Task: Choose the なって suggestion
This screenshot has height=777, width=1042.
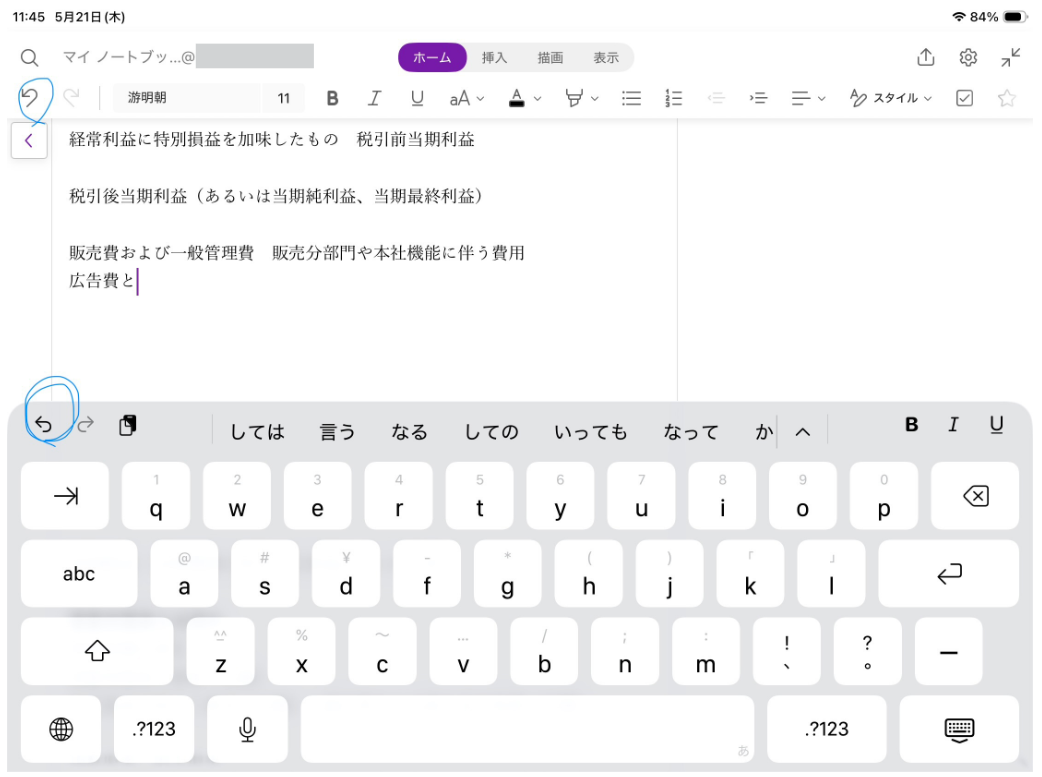Action: click(x=691, y=432)
